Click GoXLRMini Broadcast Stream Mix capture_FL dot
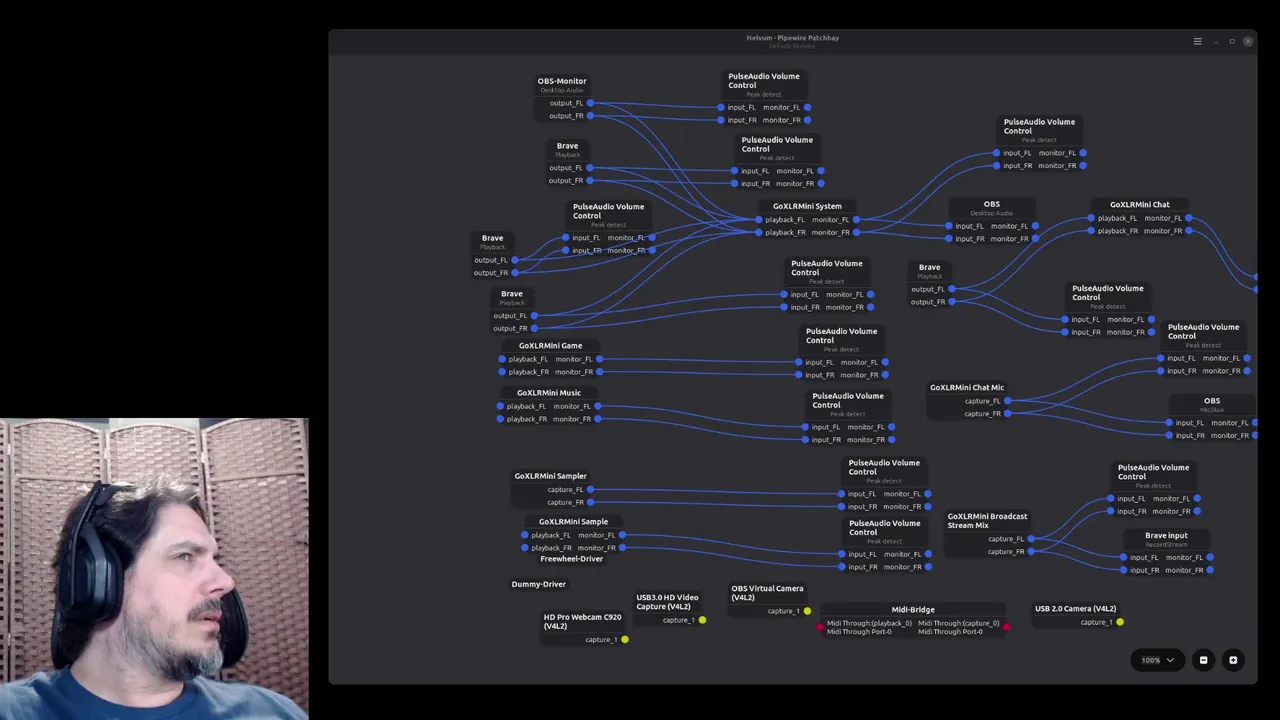 point(1031,539)
